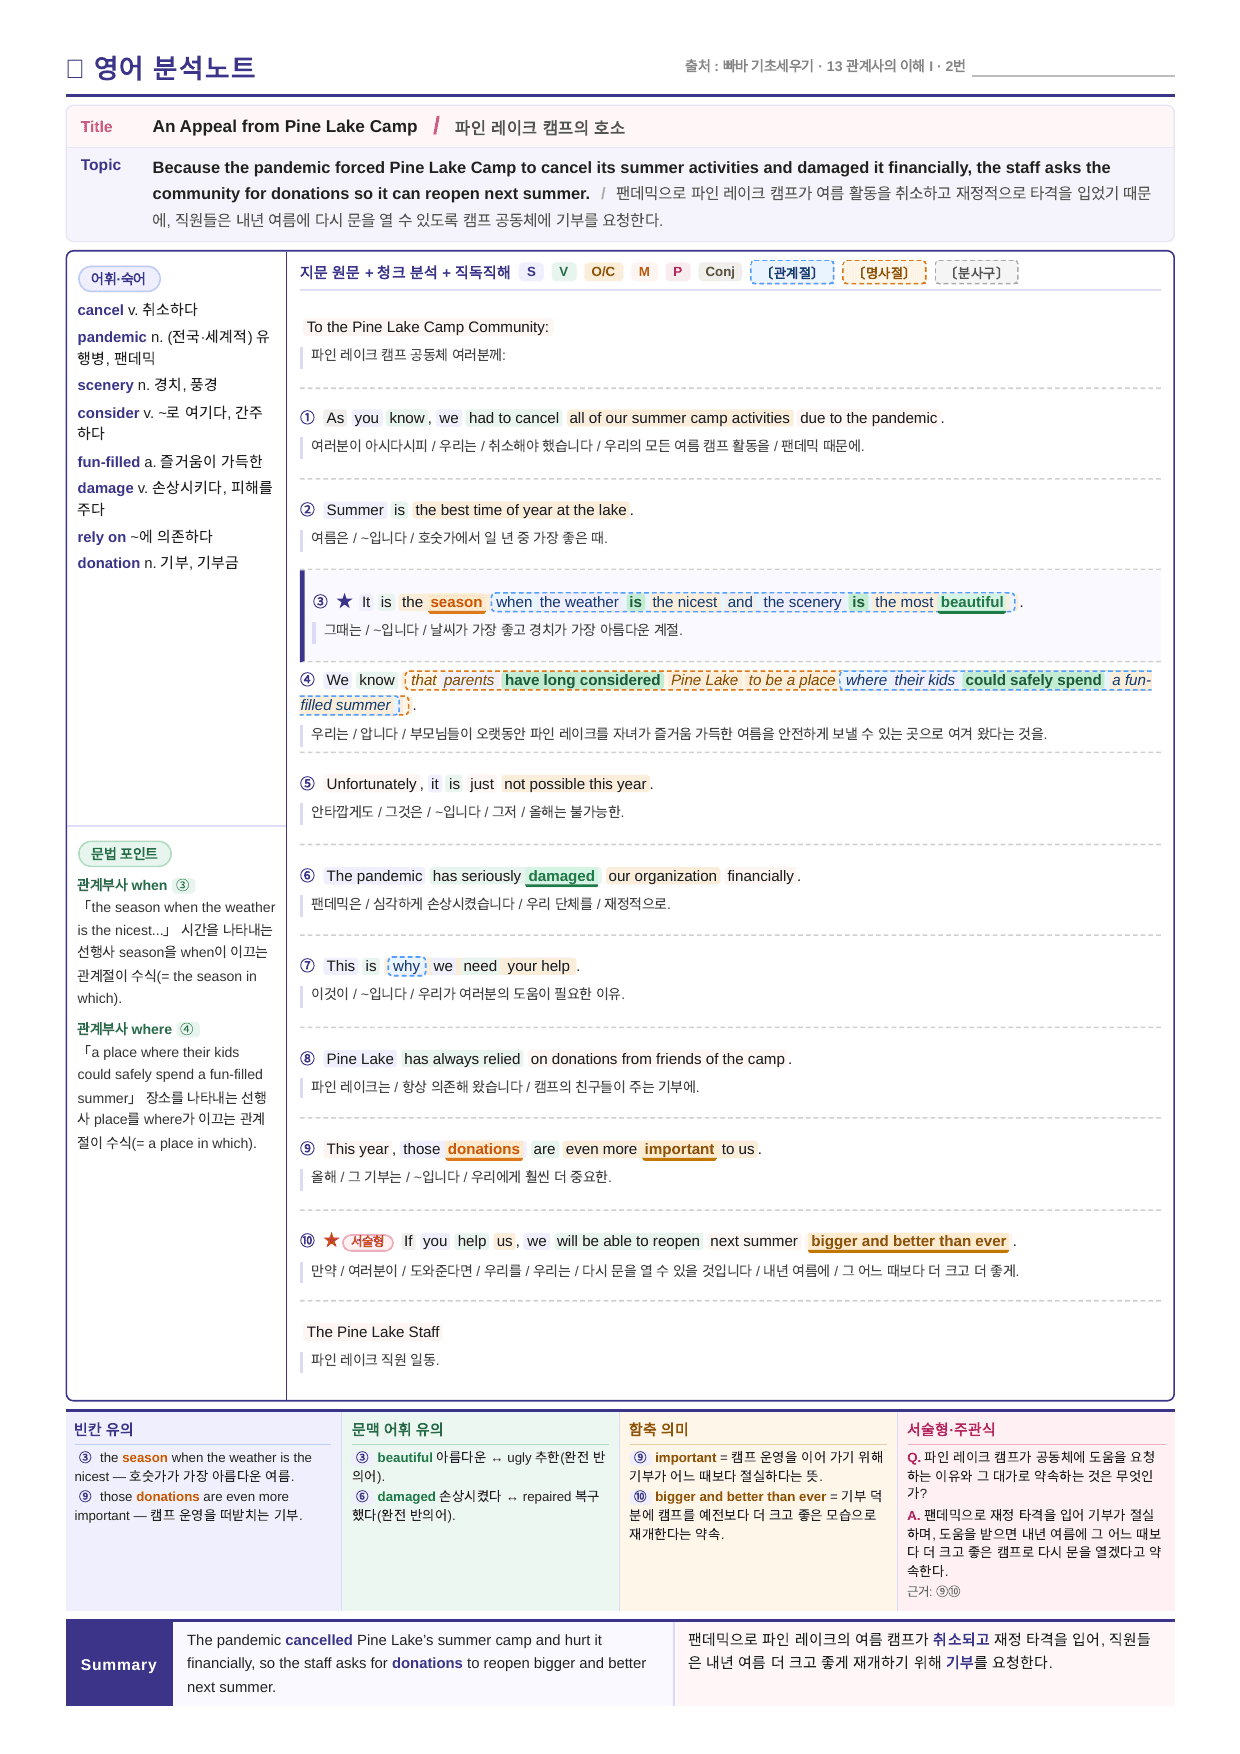This screenshot has width=1240, height=1754.
Task: Select the M legend tag
Action: point(644,272)
